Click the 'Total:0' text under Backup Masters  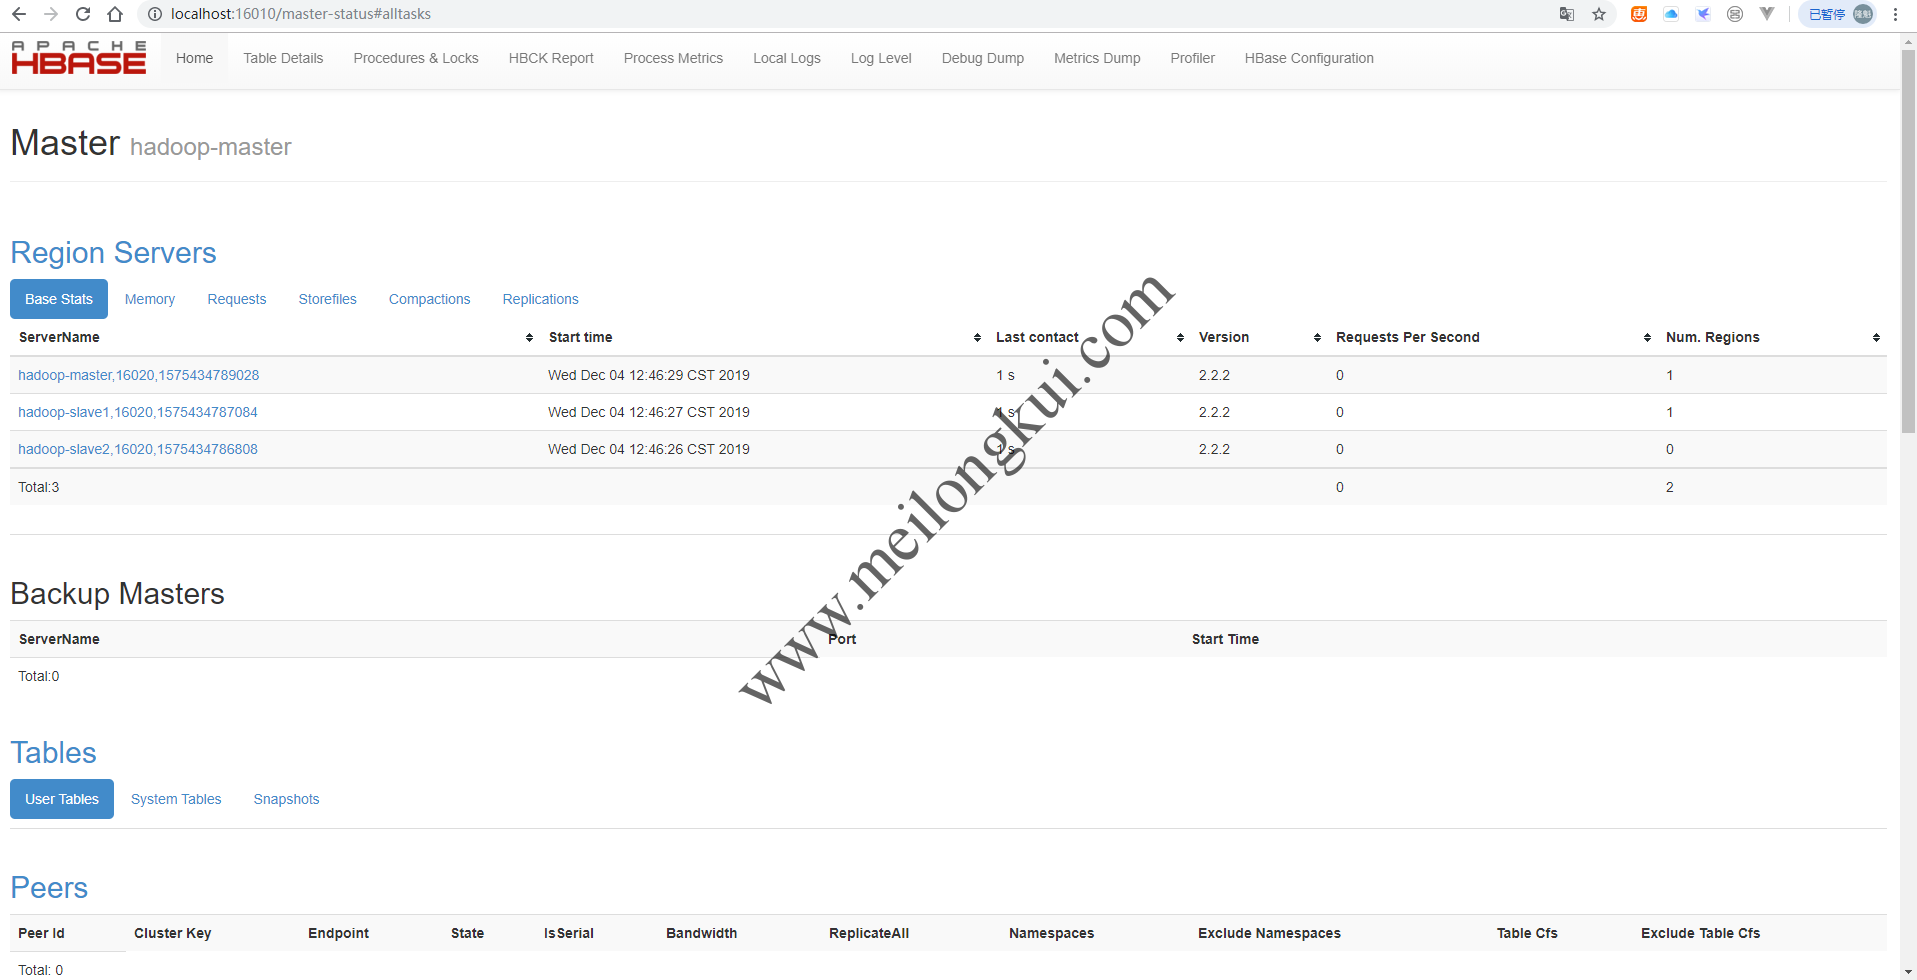(39, 676)
